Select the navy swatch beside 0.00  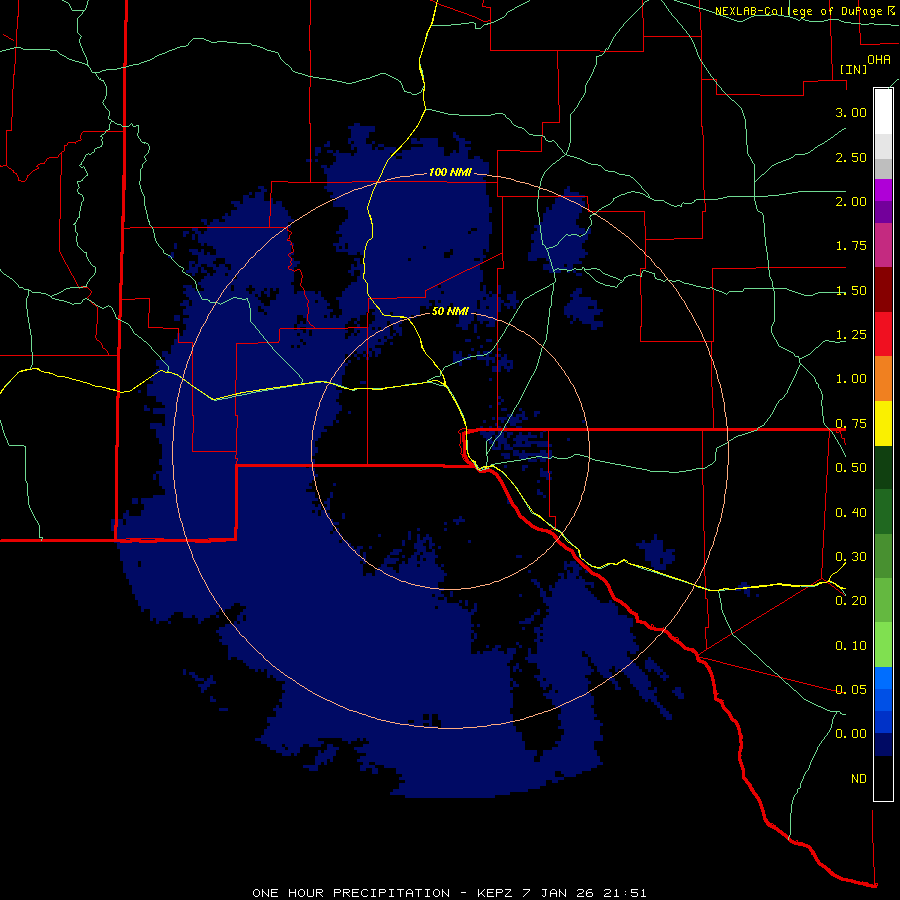click(x=883, y=745)
